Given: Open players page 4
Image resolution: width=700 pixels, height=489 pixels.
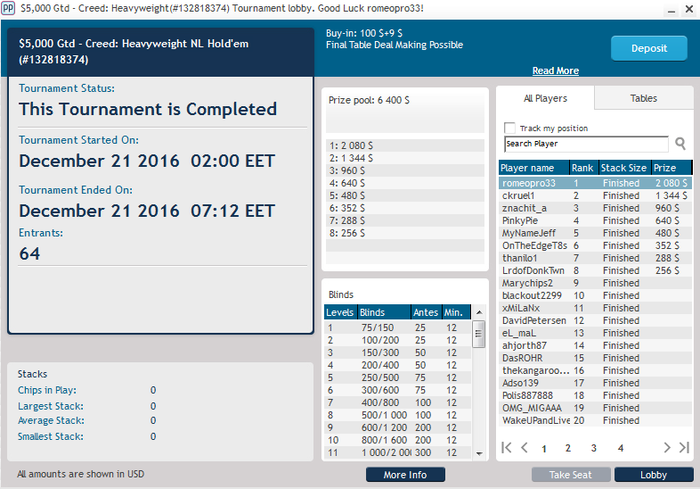Looking at the screenshot, I should click(621, 448).
